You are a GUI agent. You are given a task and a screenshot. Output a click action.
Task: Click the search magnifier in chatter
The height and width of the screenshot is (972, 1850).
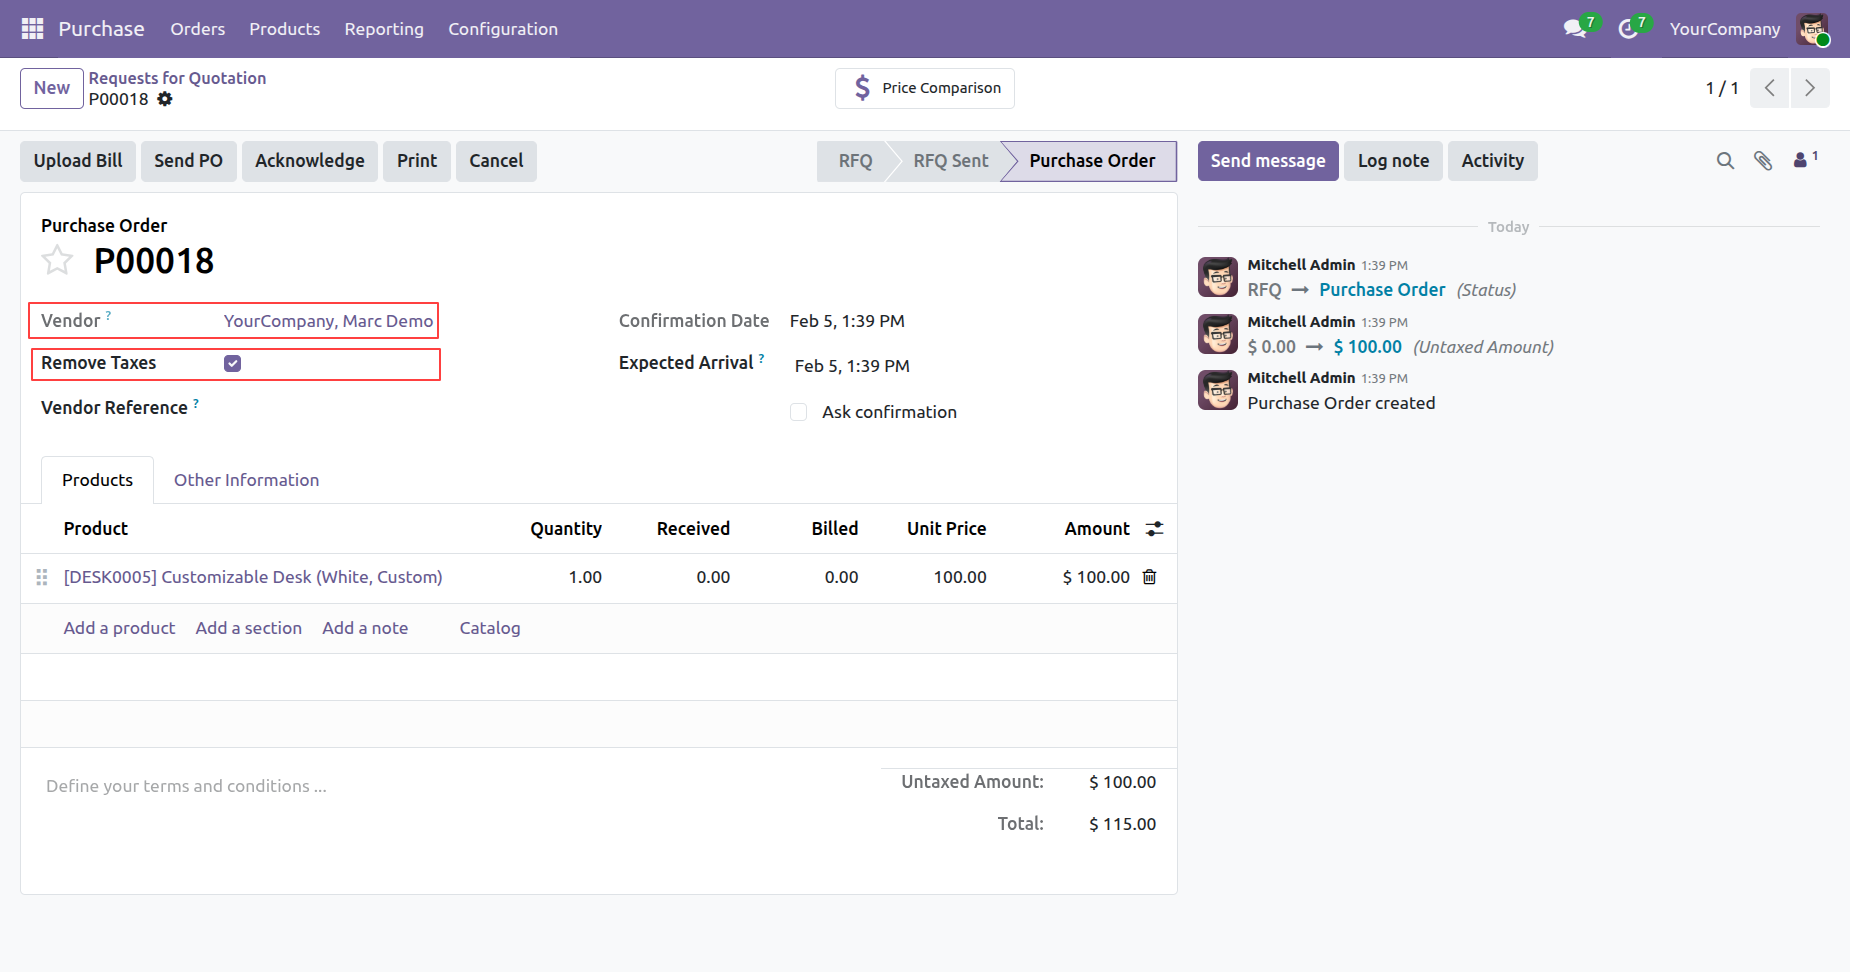pos(1725,161)
